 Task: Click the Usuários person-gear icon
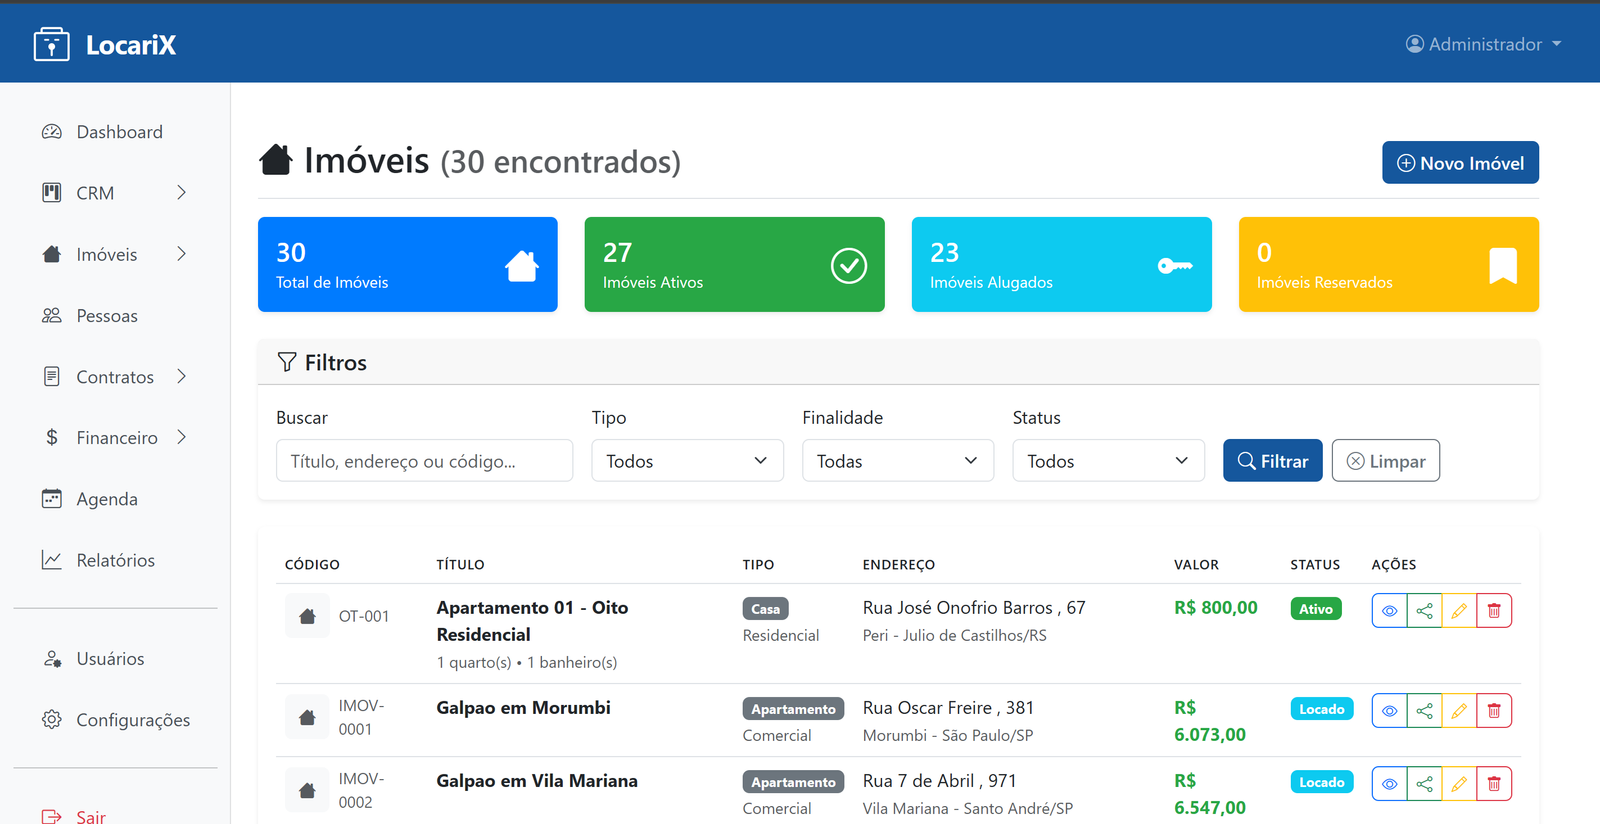tap(52, 658)
